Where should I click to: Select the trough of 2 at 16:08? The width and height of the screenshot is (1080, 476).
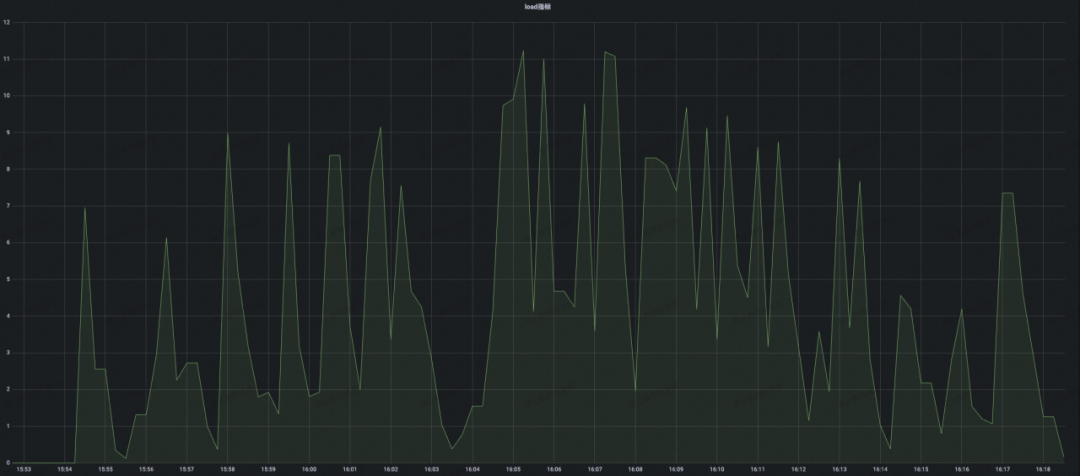click(x=635, y=389)
